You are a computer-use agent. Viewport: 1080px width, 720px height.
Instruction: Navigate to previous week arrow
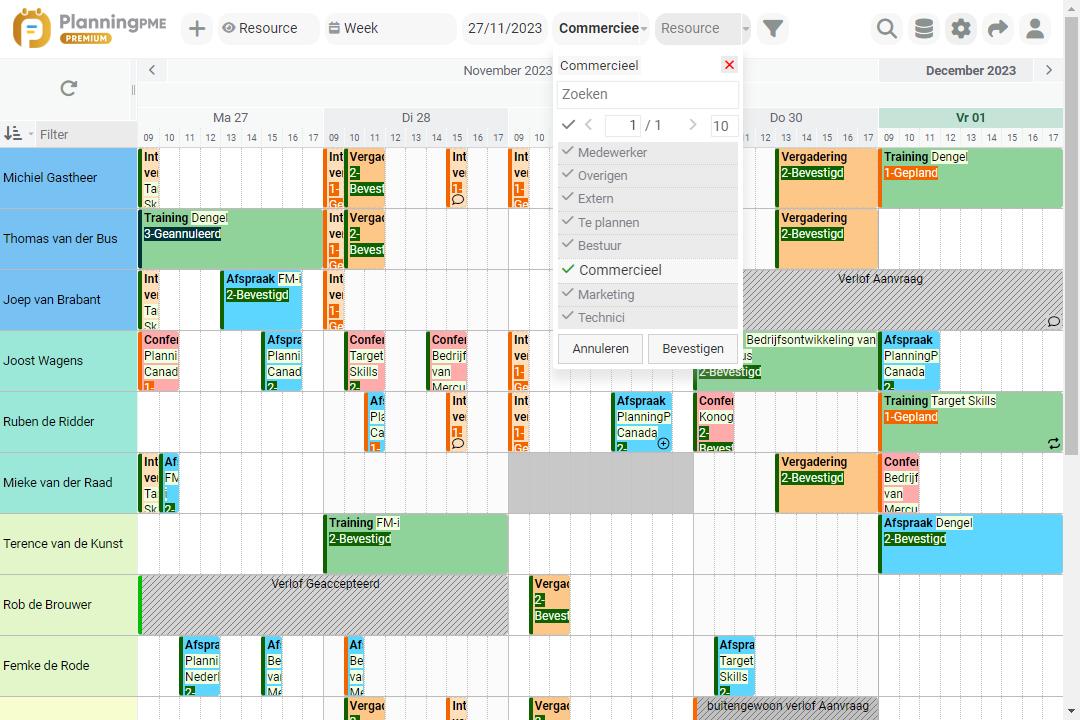point(152,70)
